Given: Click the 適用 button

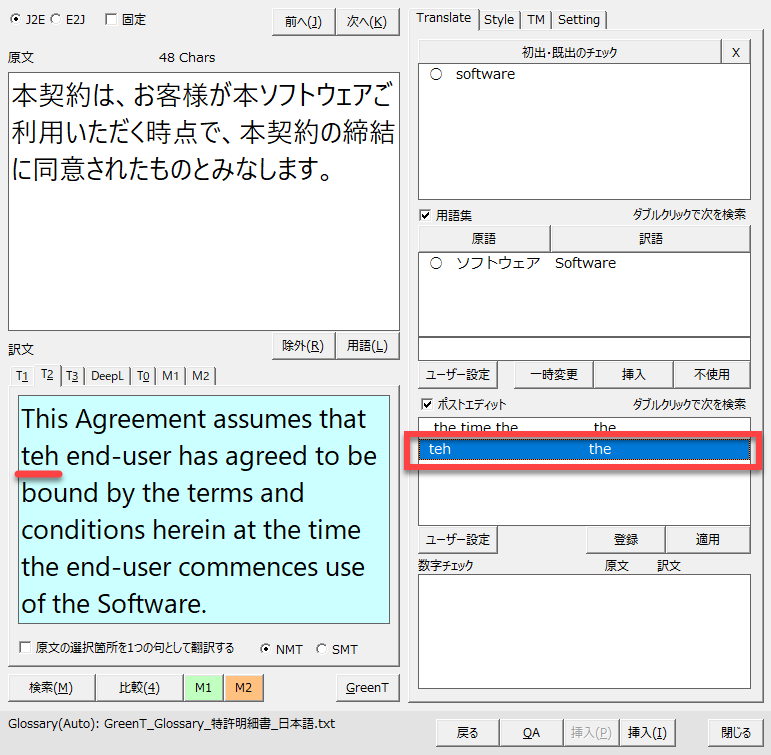Looking at the screenshot, I should tap(707, 539).
